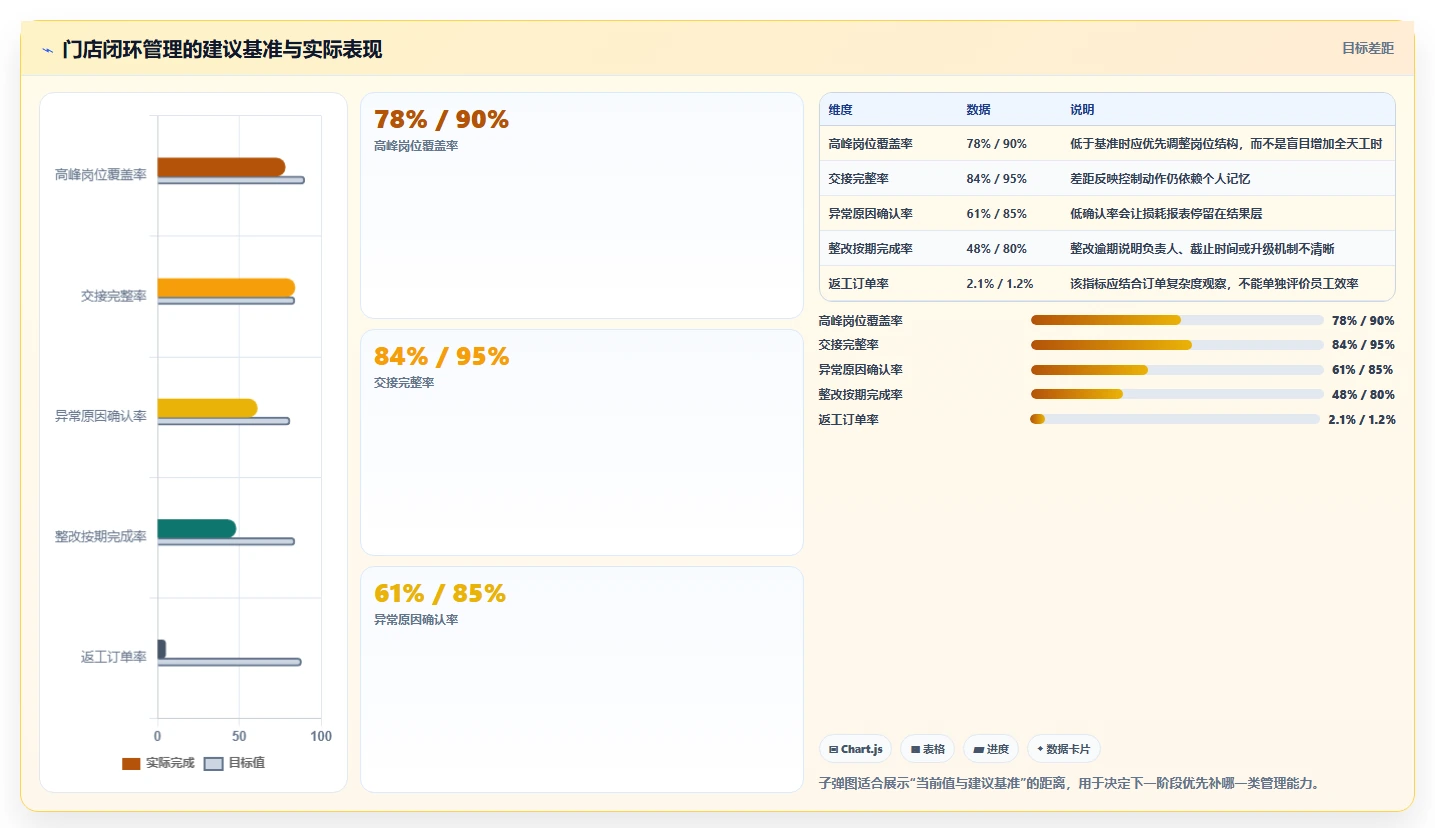Image resolution: width=1435 pixels, height=828 pixels.
Task: Click the 整改按期完成率 progress bar
Action: 1177,394
